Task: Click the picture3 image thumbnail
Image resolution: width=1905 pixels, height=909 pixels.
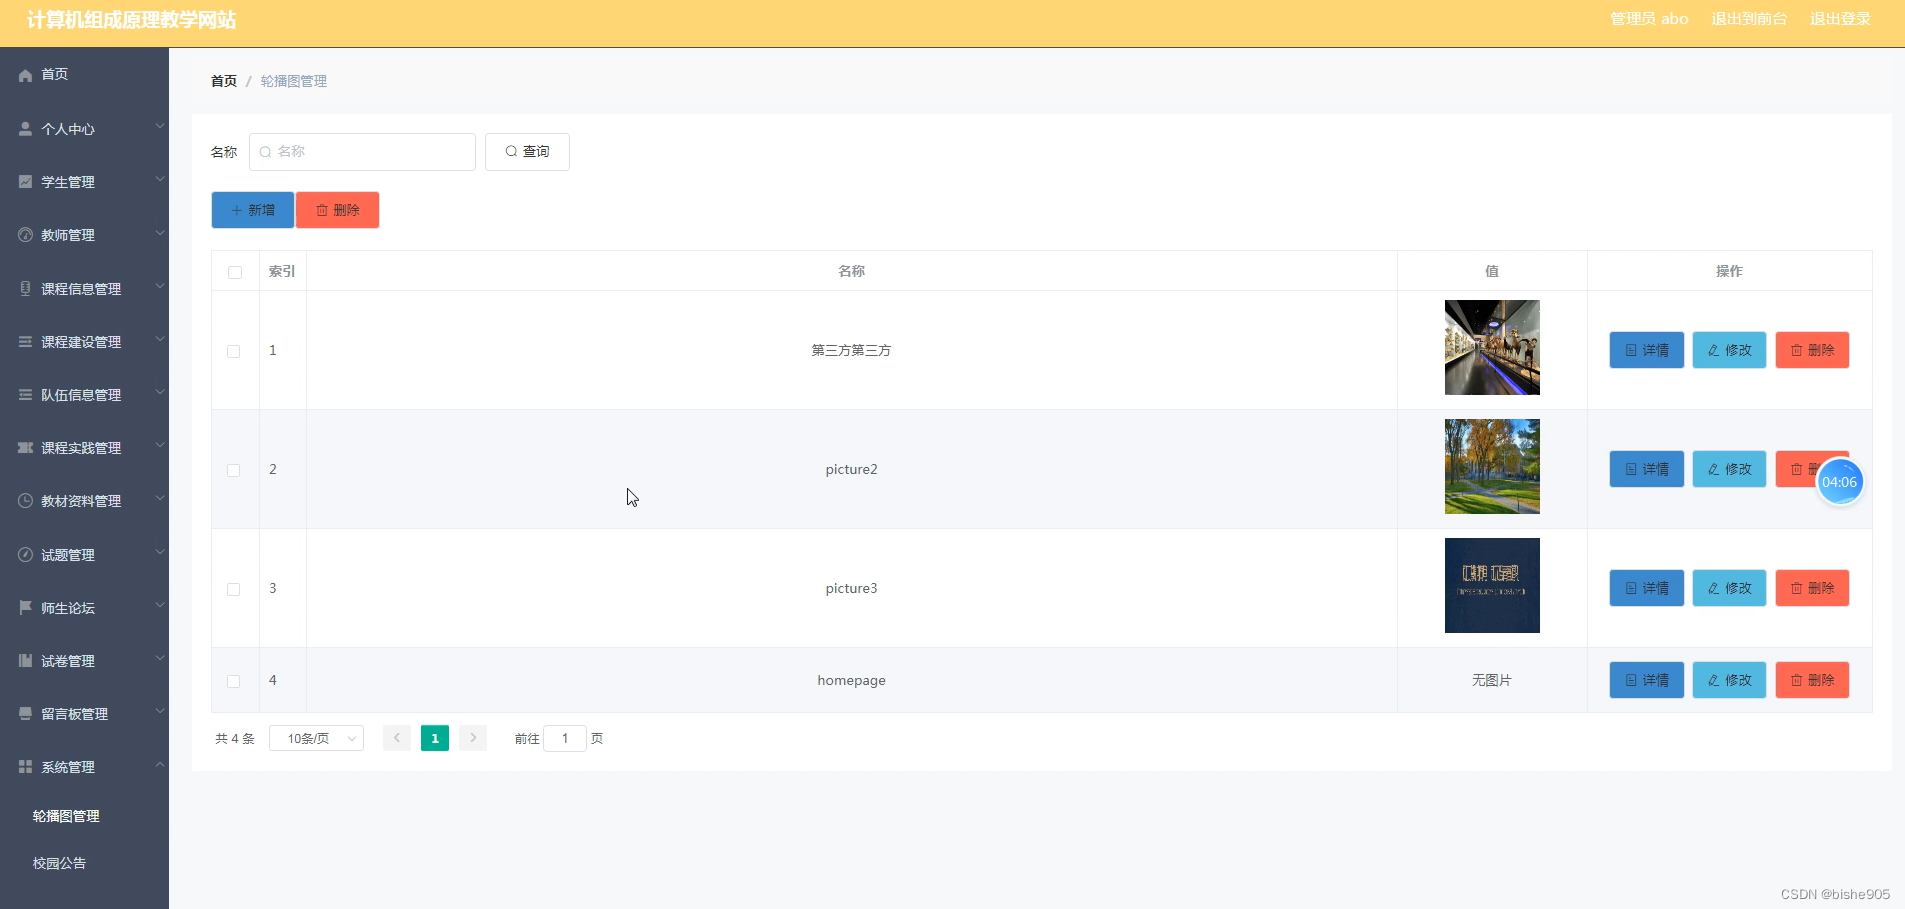Action: (x=1491, y=585)
